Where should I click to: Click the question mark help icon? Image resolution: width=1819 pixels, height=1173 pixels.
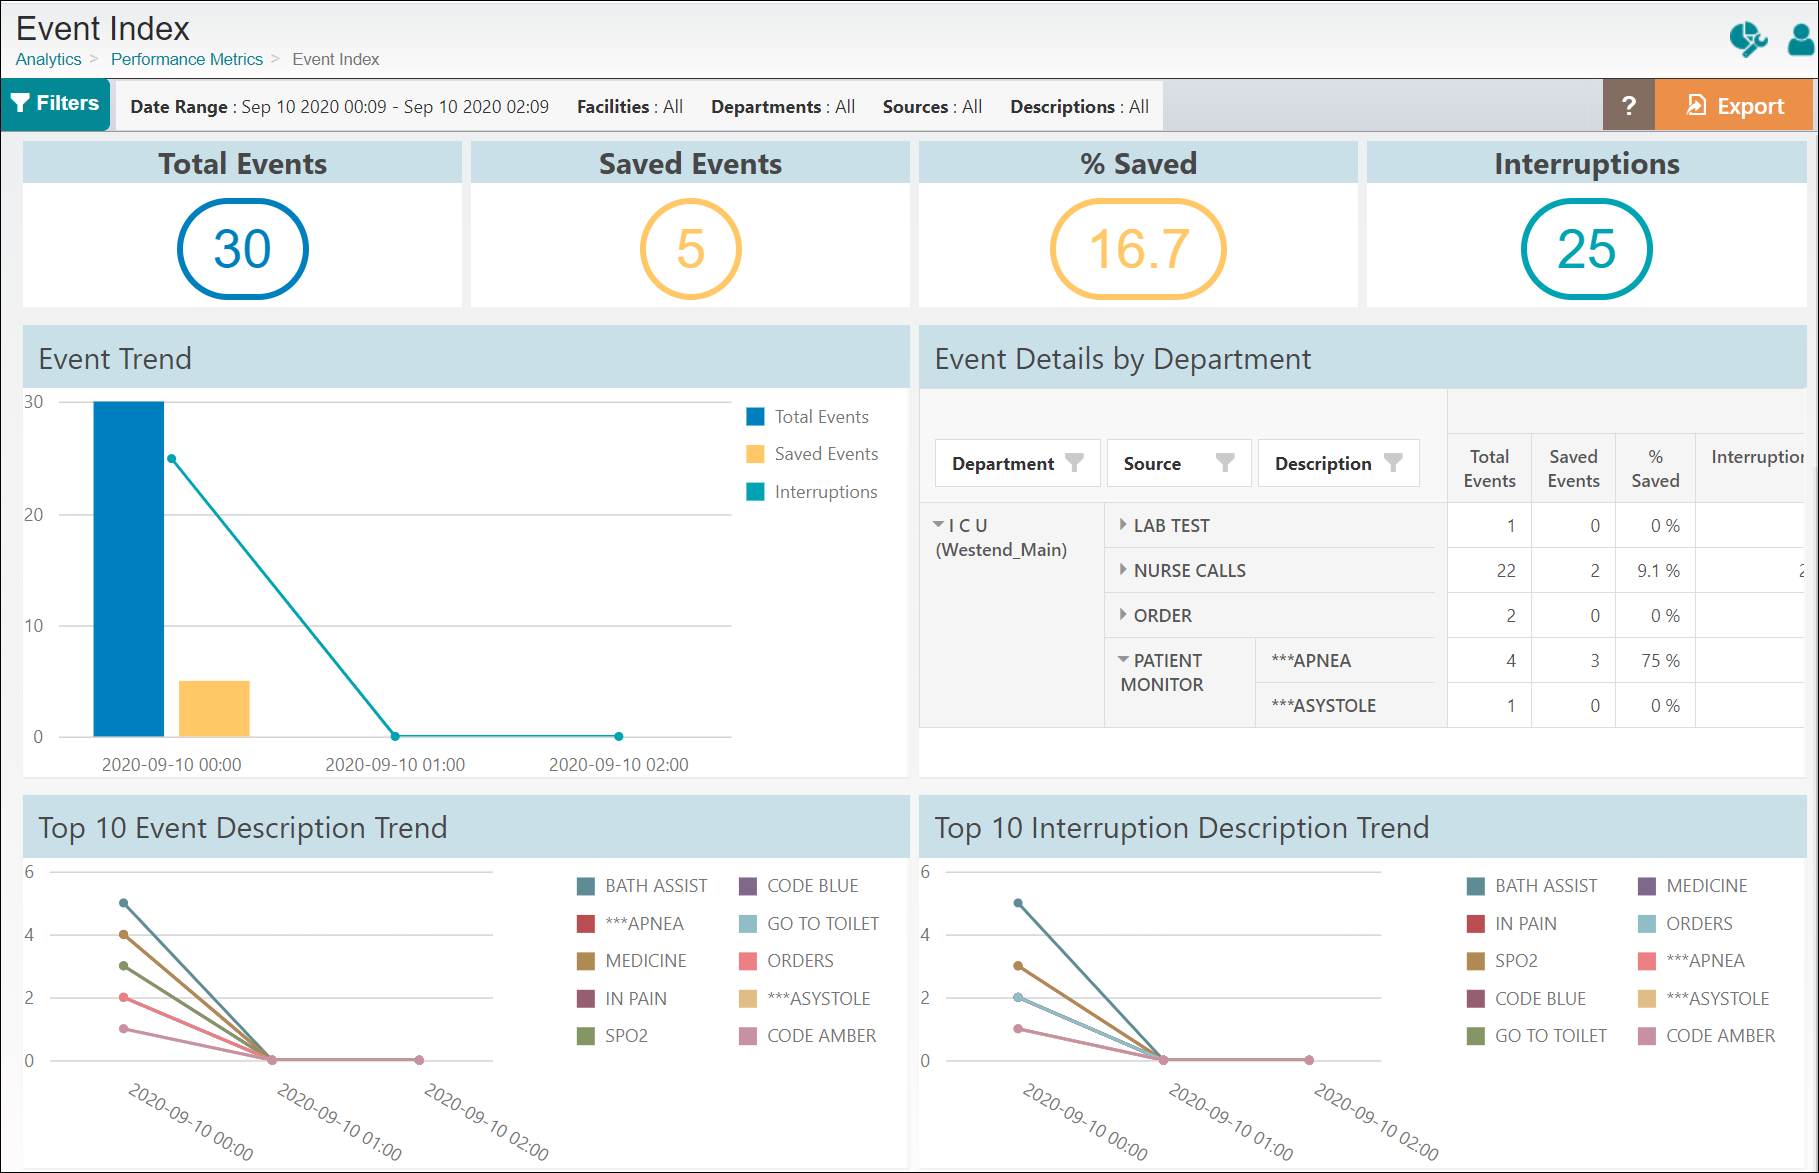[1628, 105]
